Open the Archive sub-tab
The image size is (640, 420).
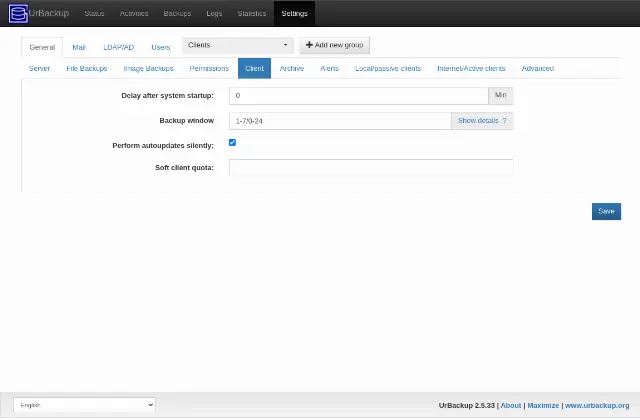(x=292, y=69)
